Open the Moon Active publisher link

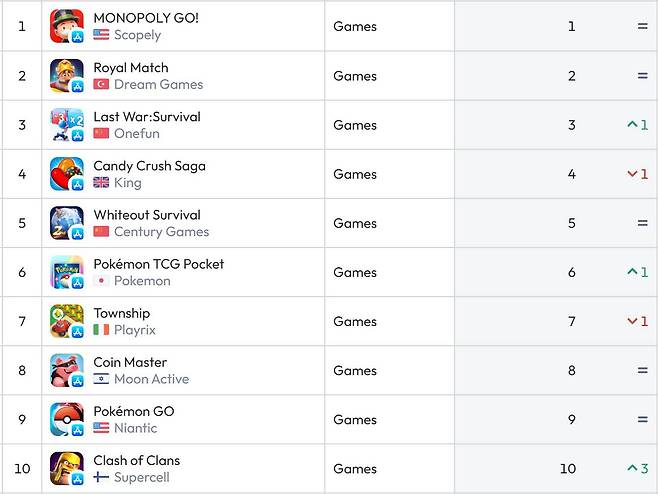coord(151,379)
